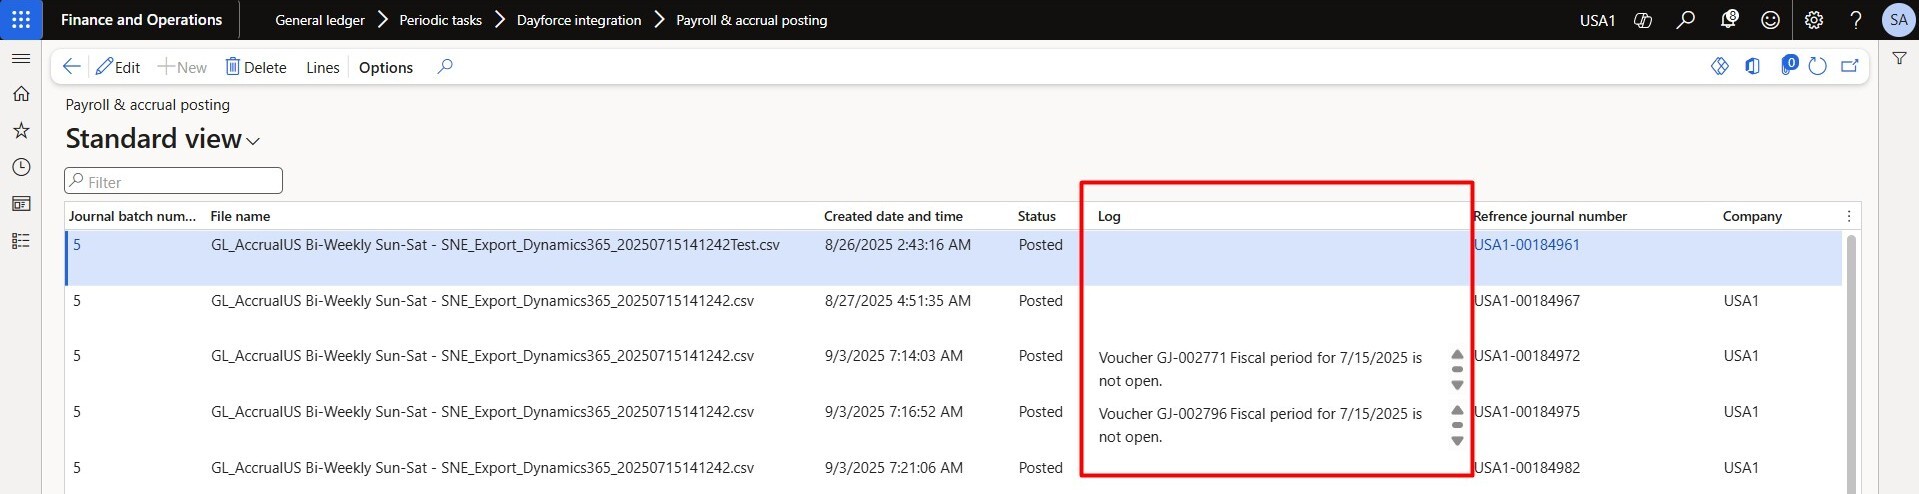
Task: Open the Copilot icon in header
Action: [x=1643, y=20]
